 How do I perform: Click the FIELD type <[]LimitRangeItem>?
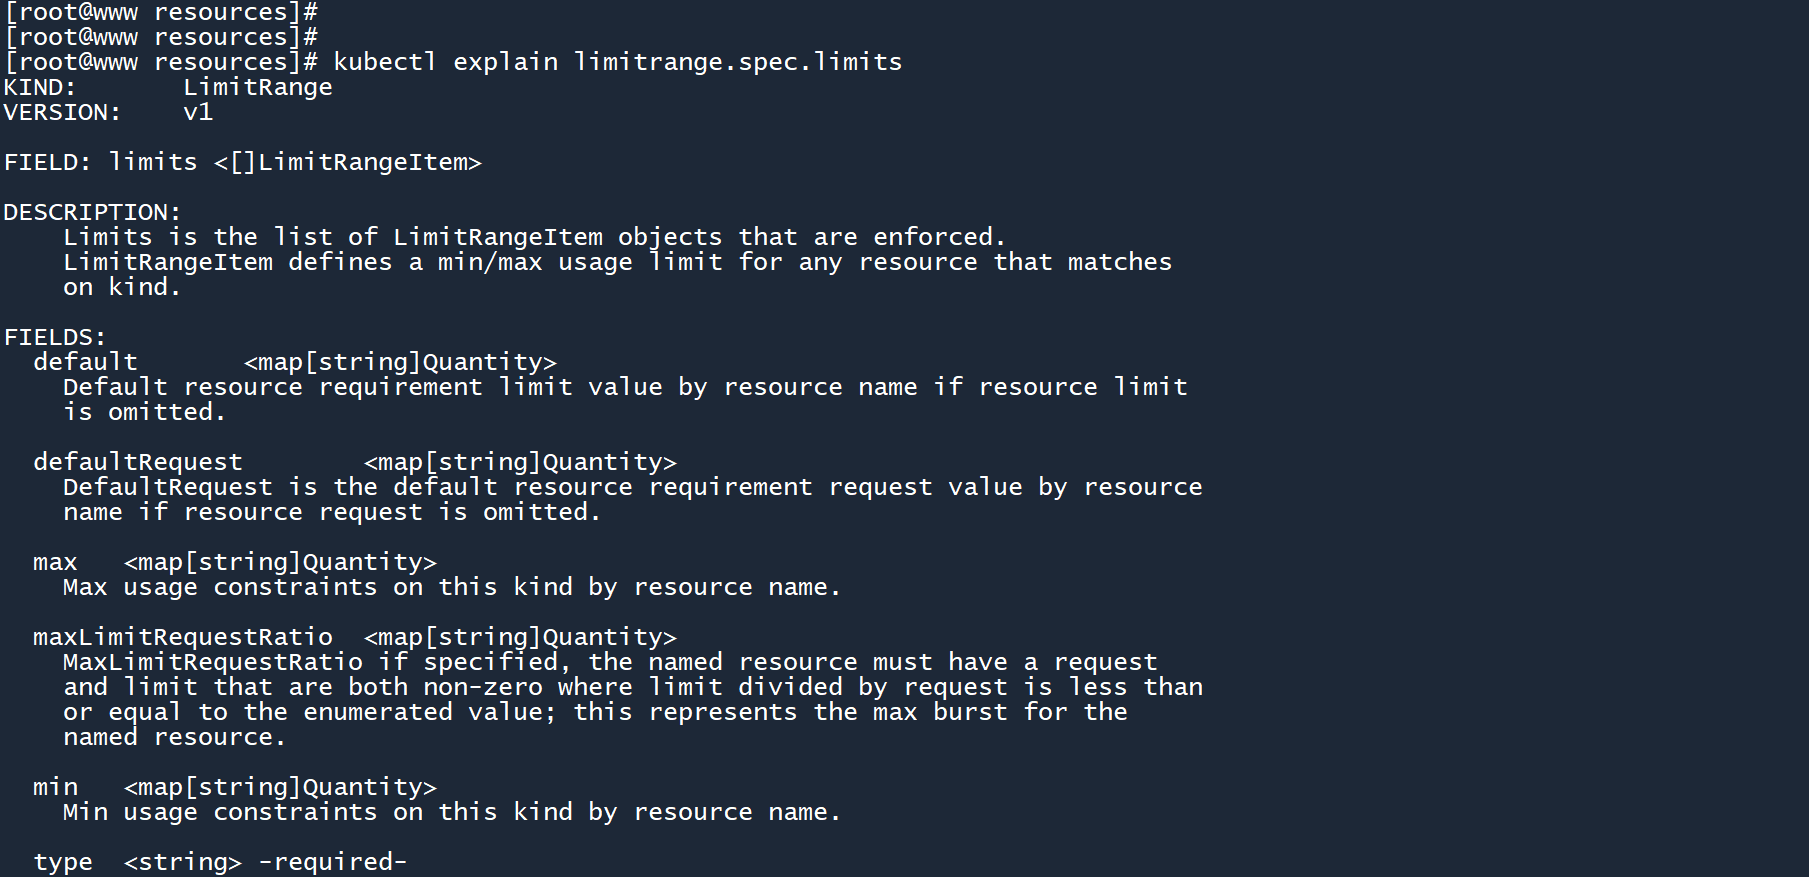point(347,162)
